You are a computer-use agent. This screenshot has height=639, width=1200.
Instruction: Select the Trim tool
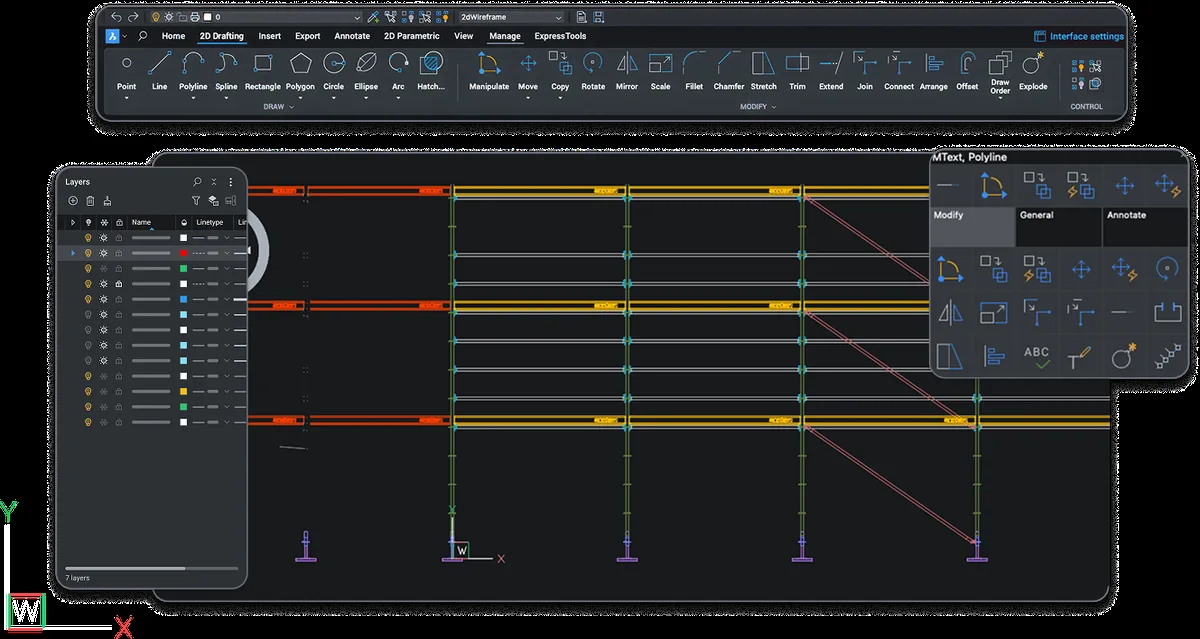pyautogui.click(x=797, y=72)
